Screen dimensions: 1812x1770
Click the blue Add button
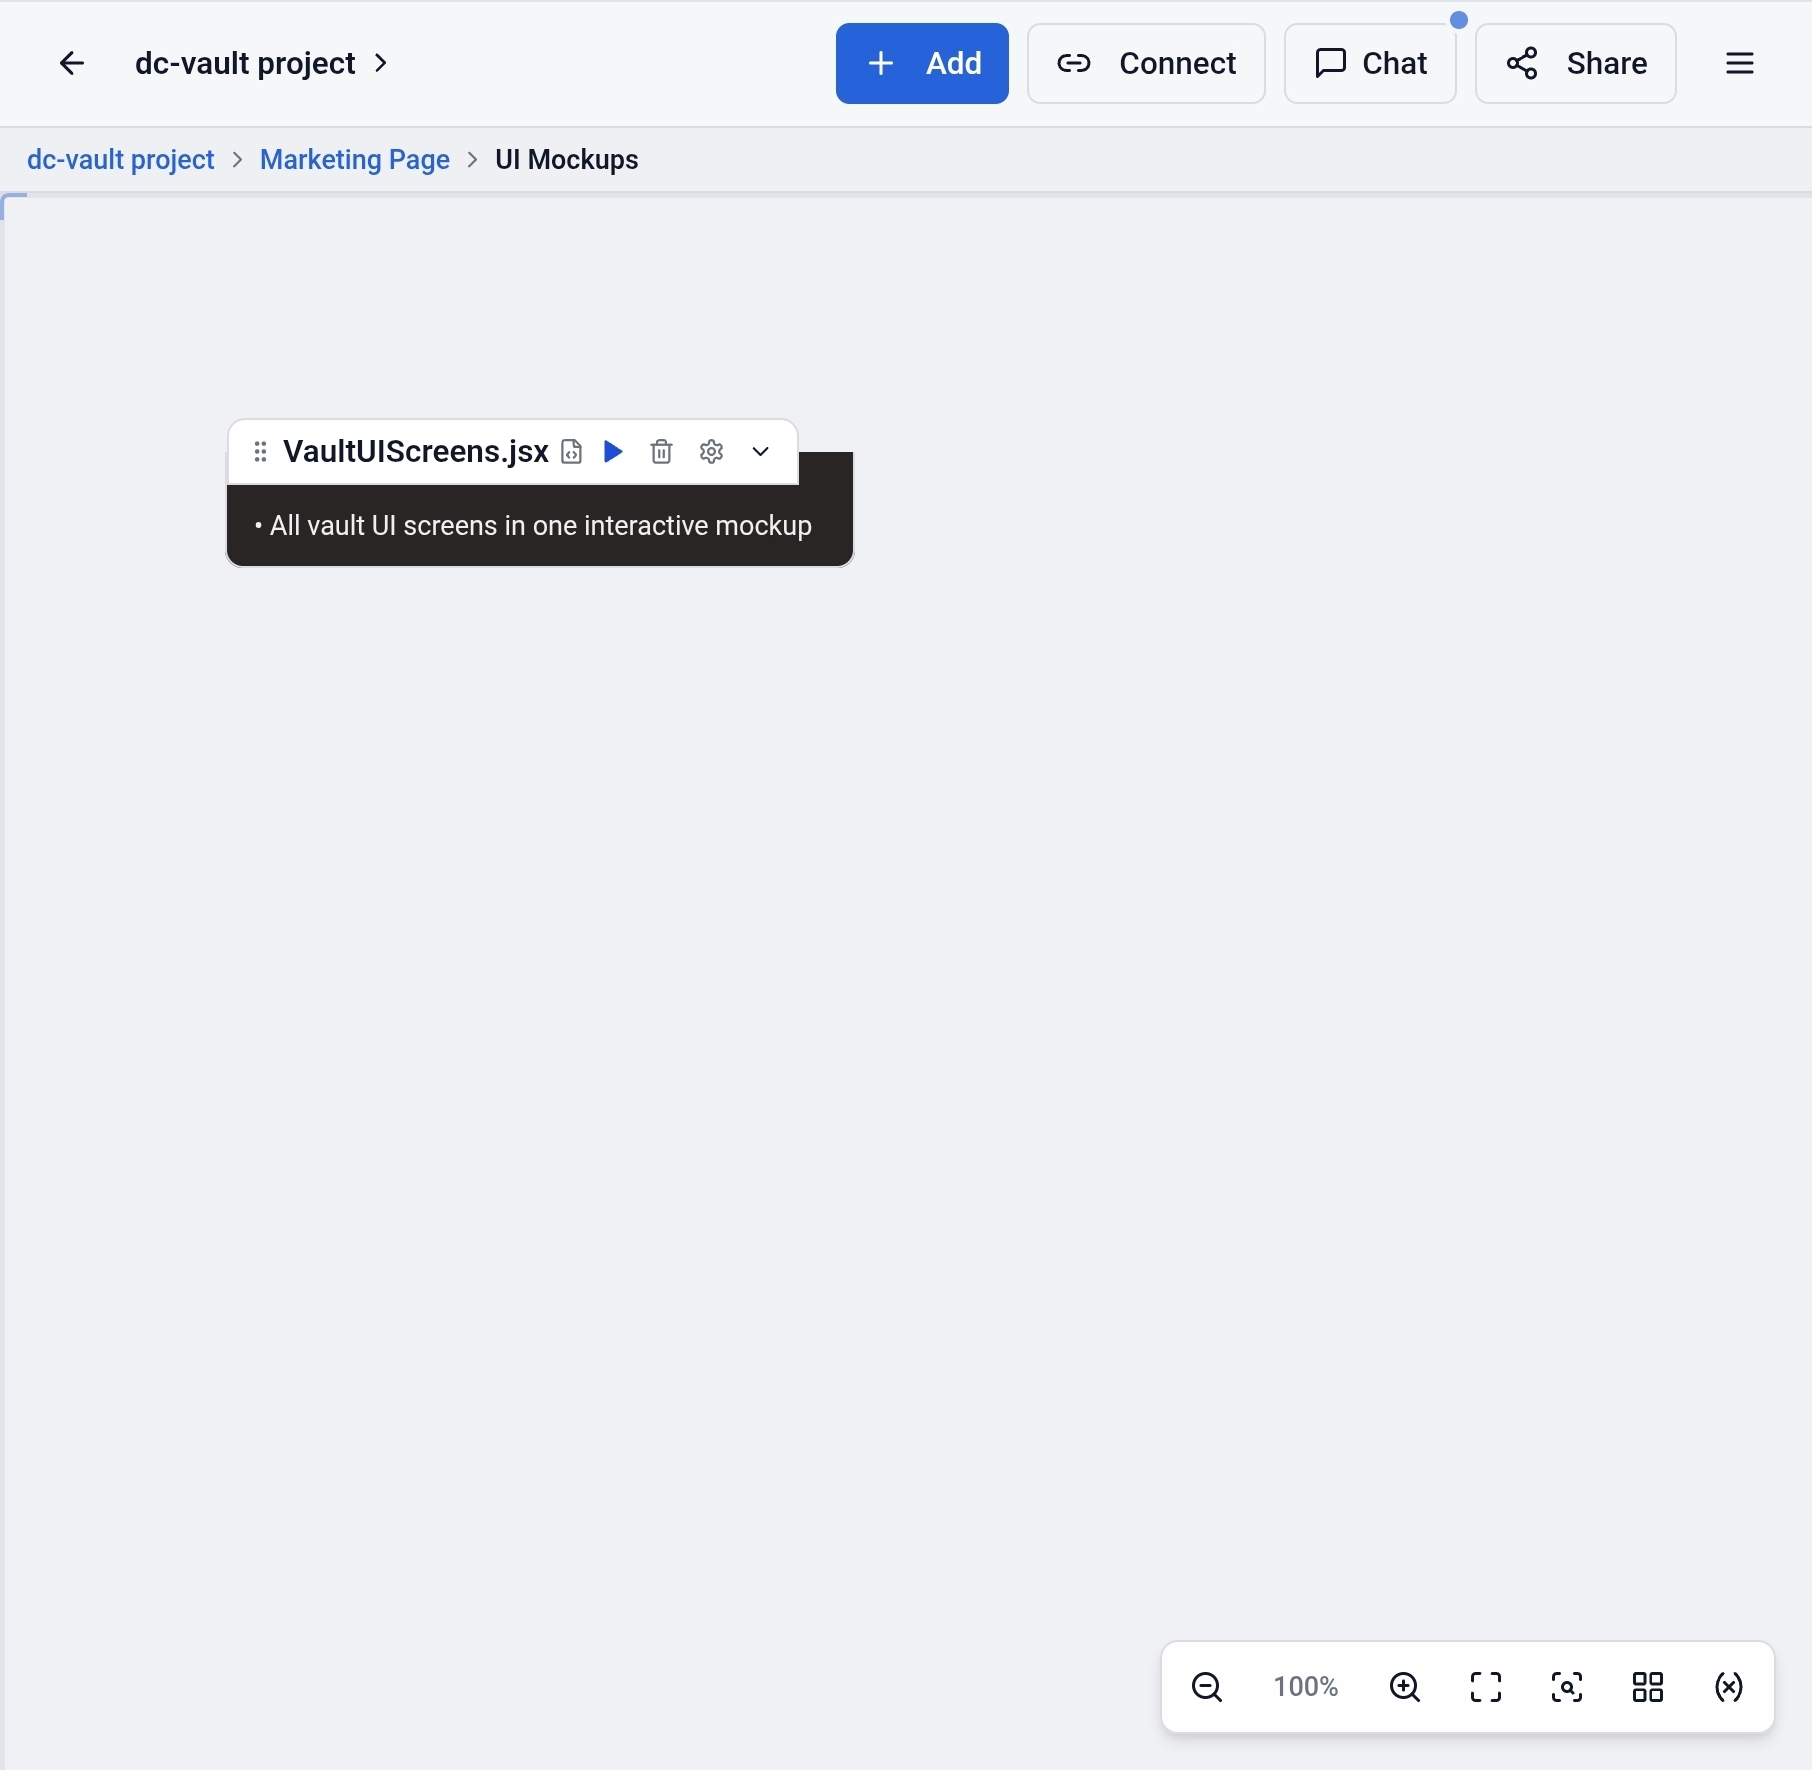click(922, 64)
